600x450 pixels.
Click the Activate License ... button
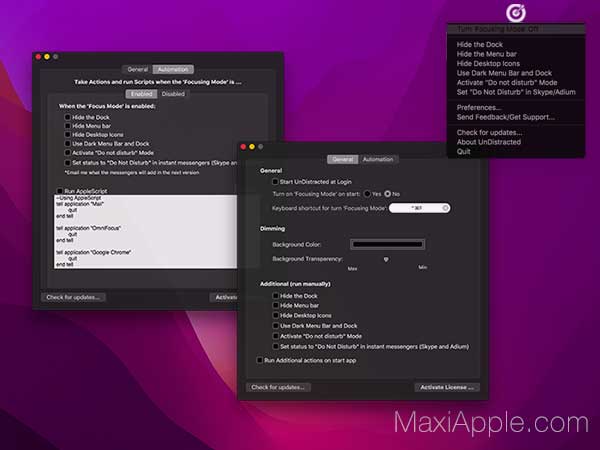pyautogui.click(x=447, y=387)
